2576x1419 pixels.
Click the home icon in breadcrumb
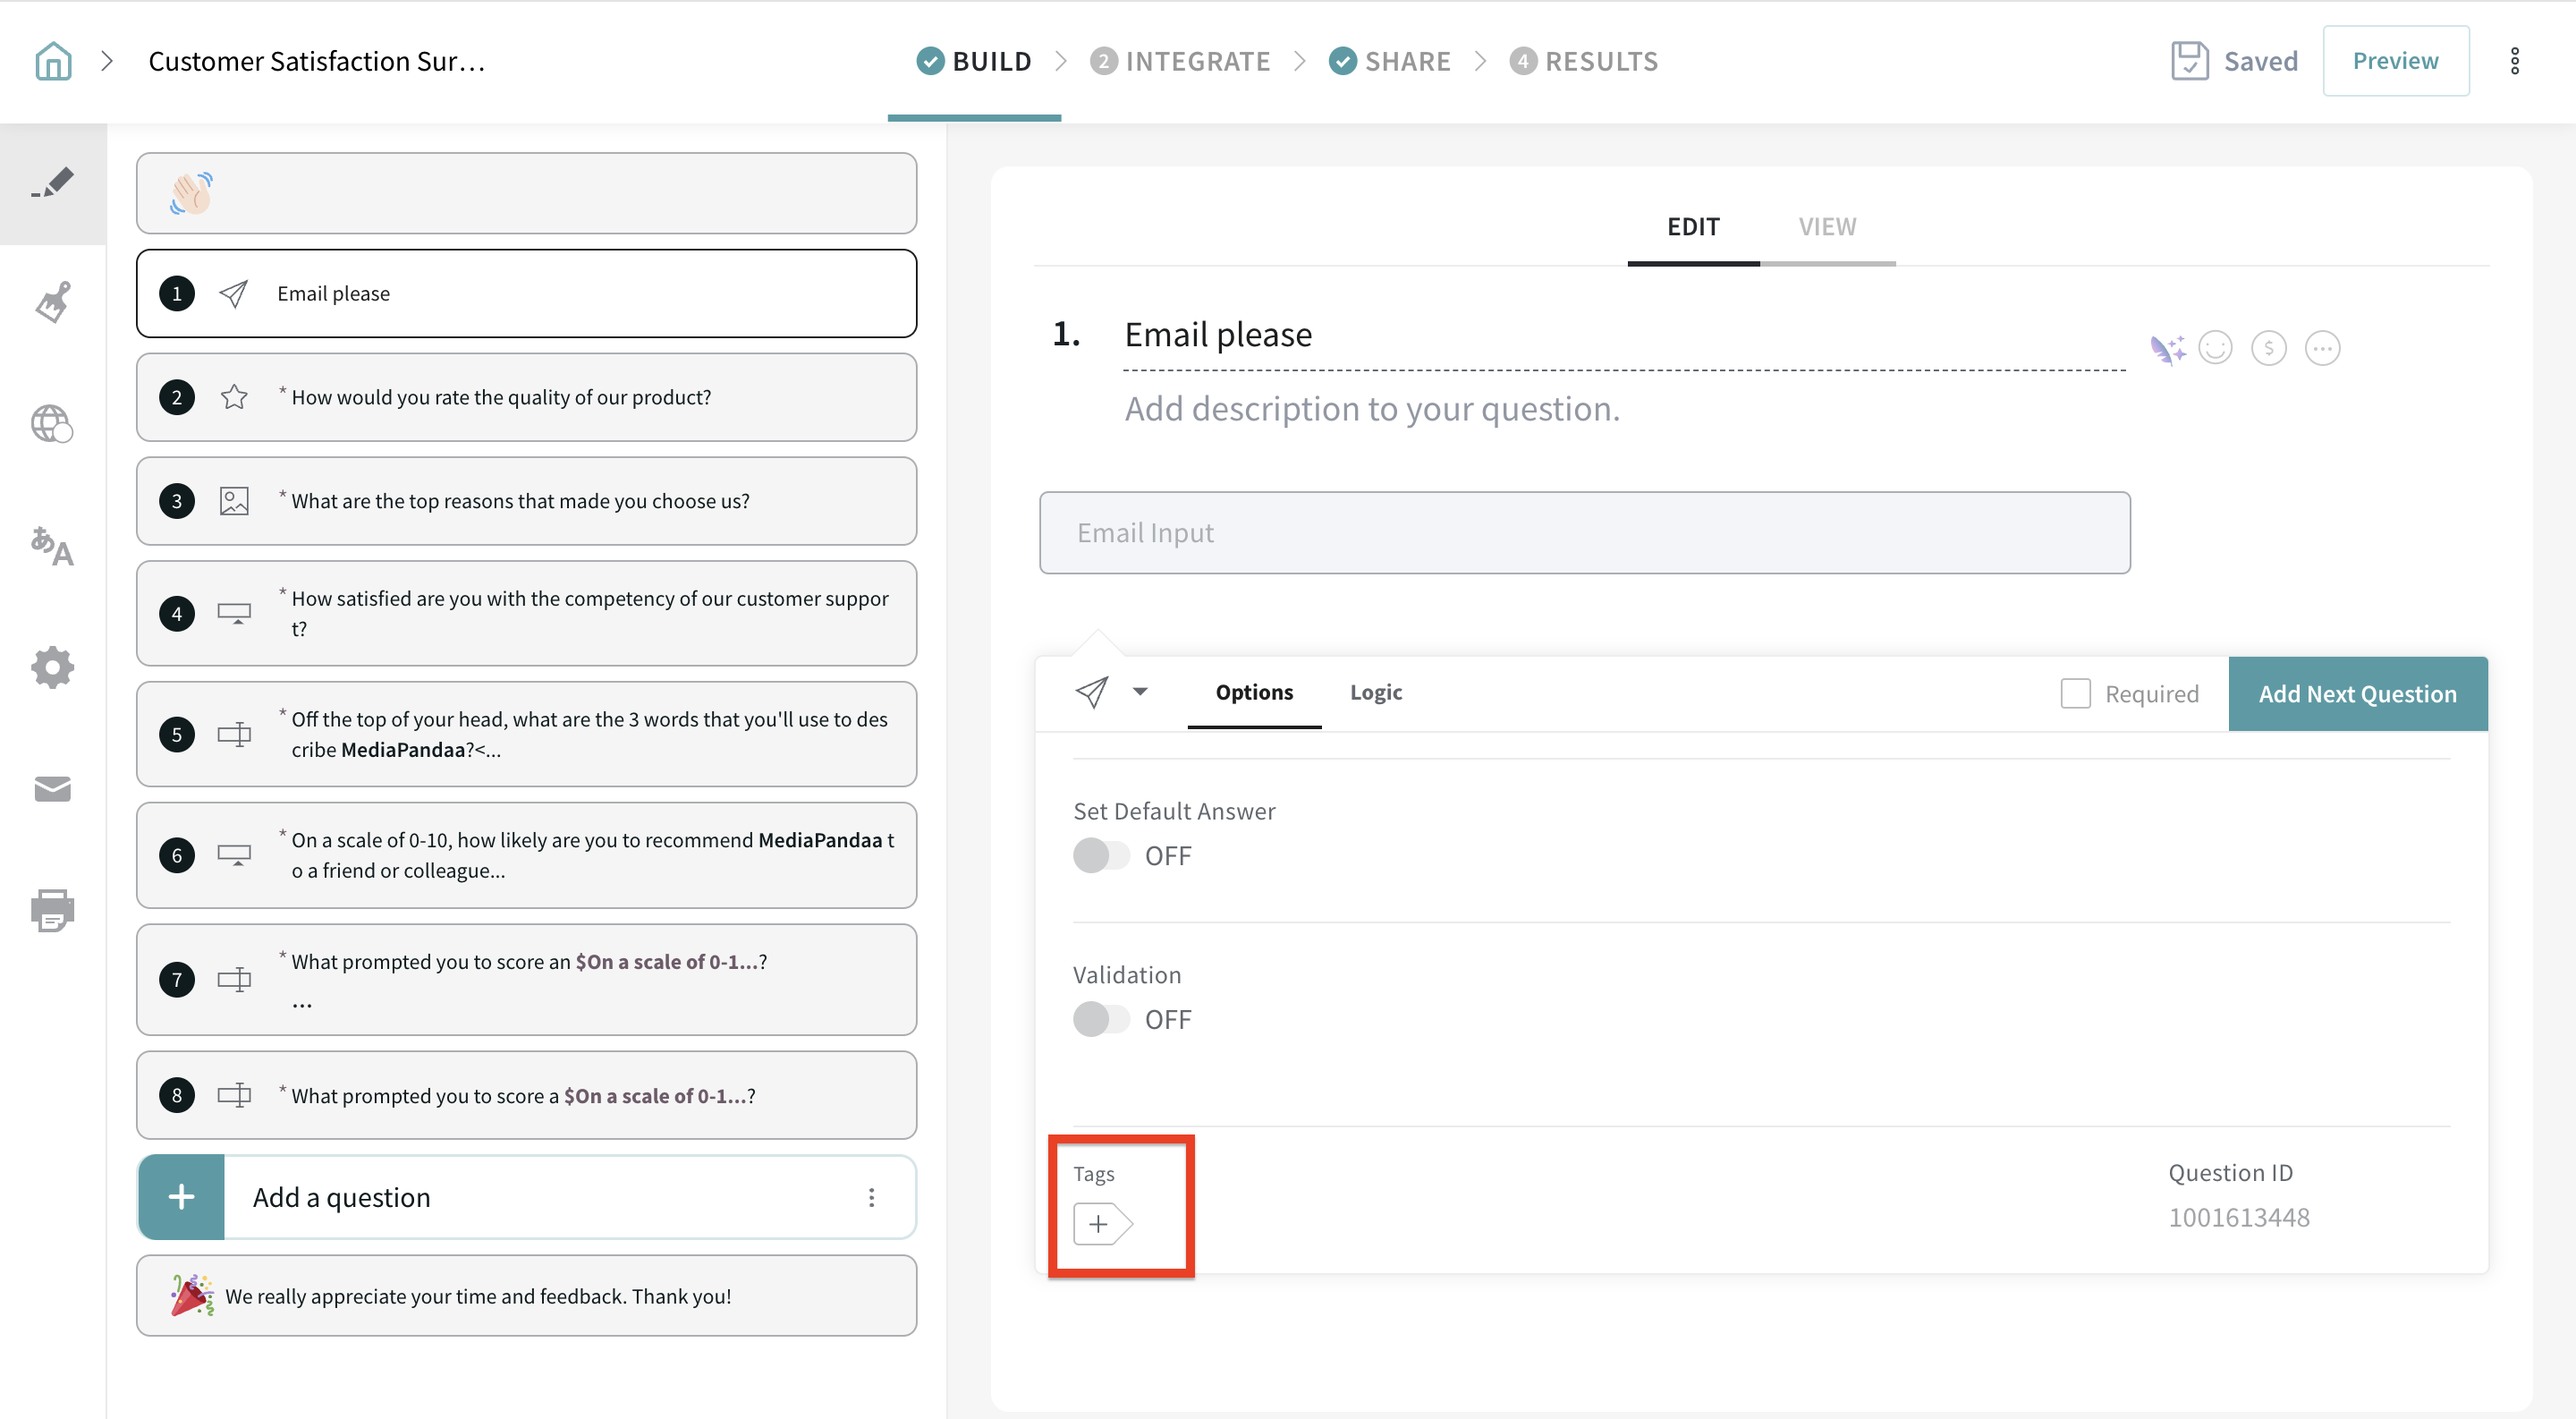(x=53, y=61)
